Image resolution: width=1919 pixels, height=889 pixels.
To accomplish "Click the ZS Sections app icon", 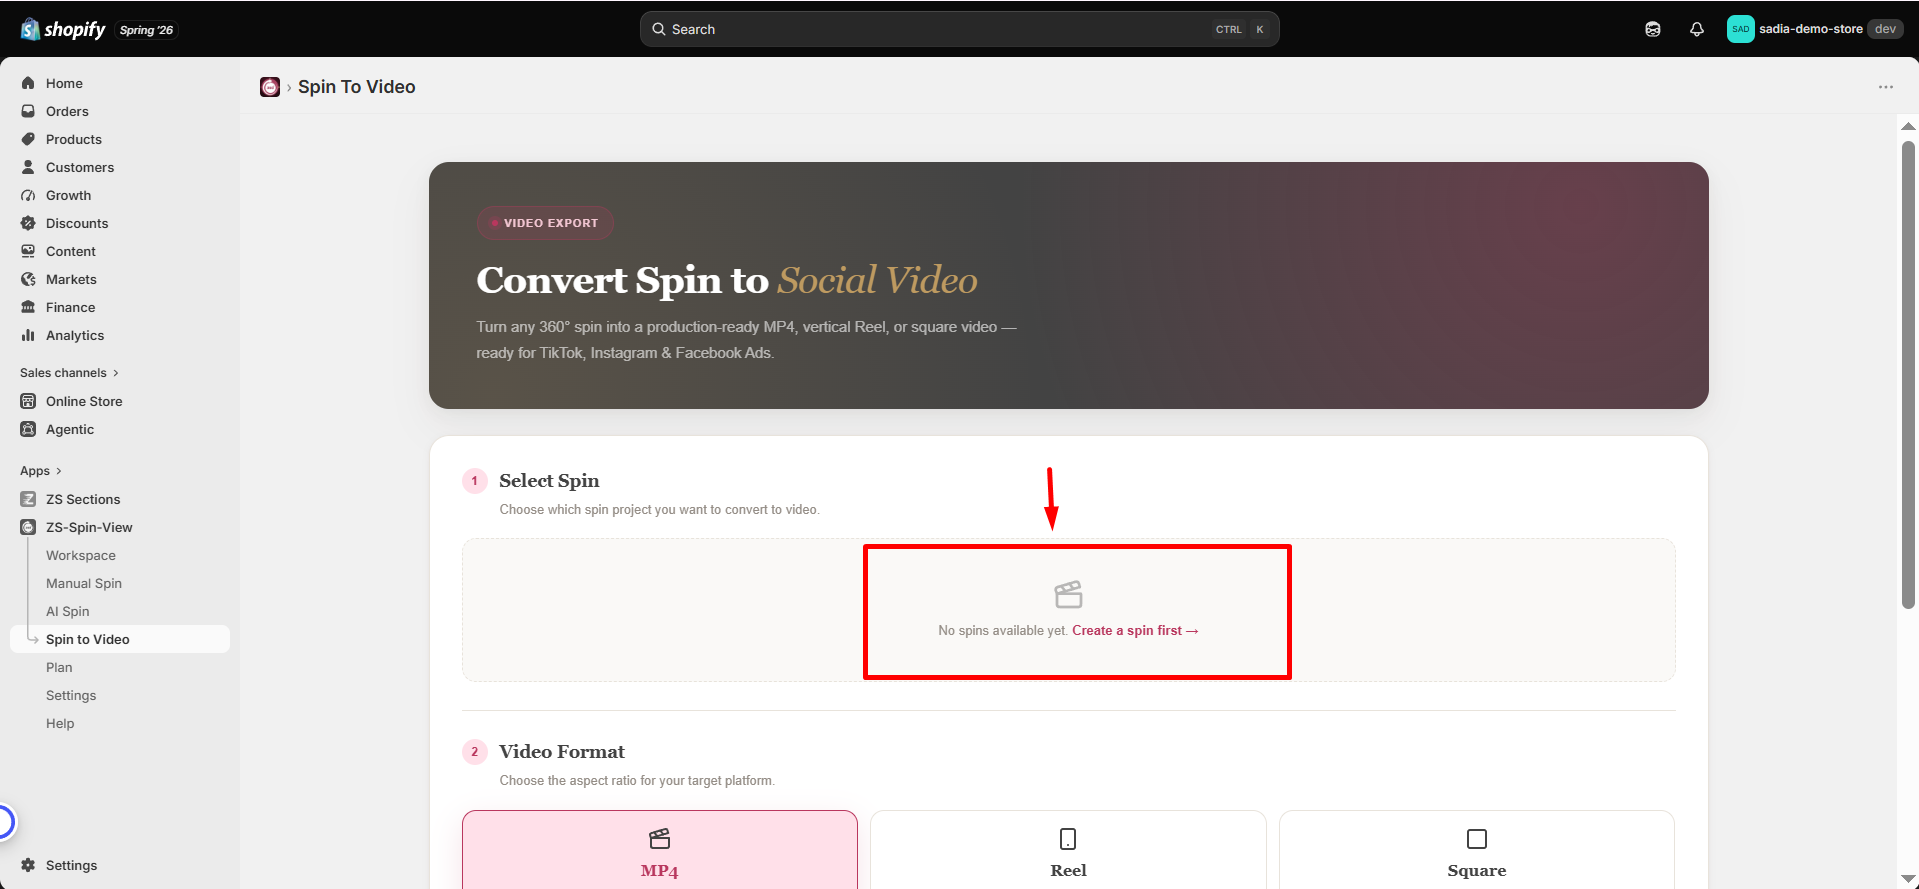I will 28,499.
